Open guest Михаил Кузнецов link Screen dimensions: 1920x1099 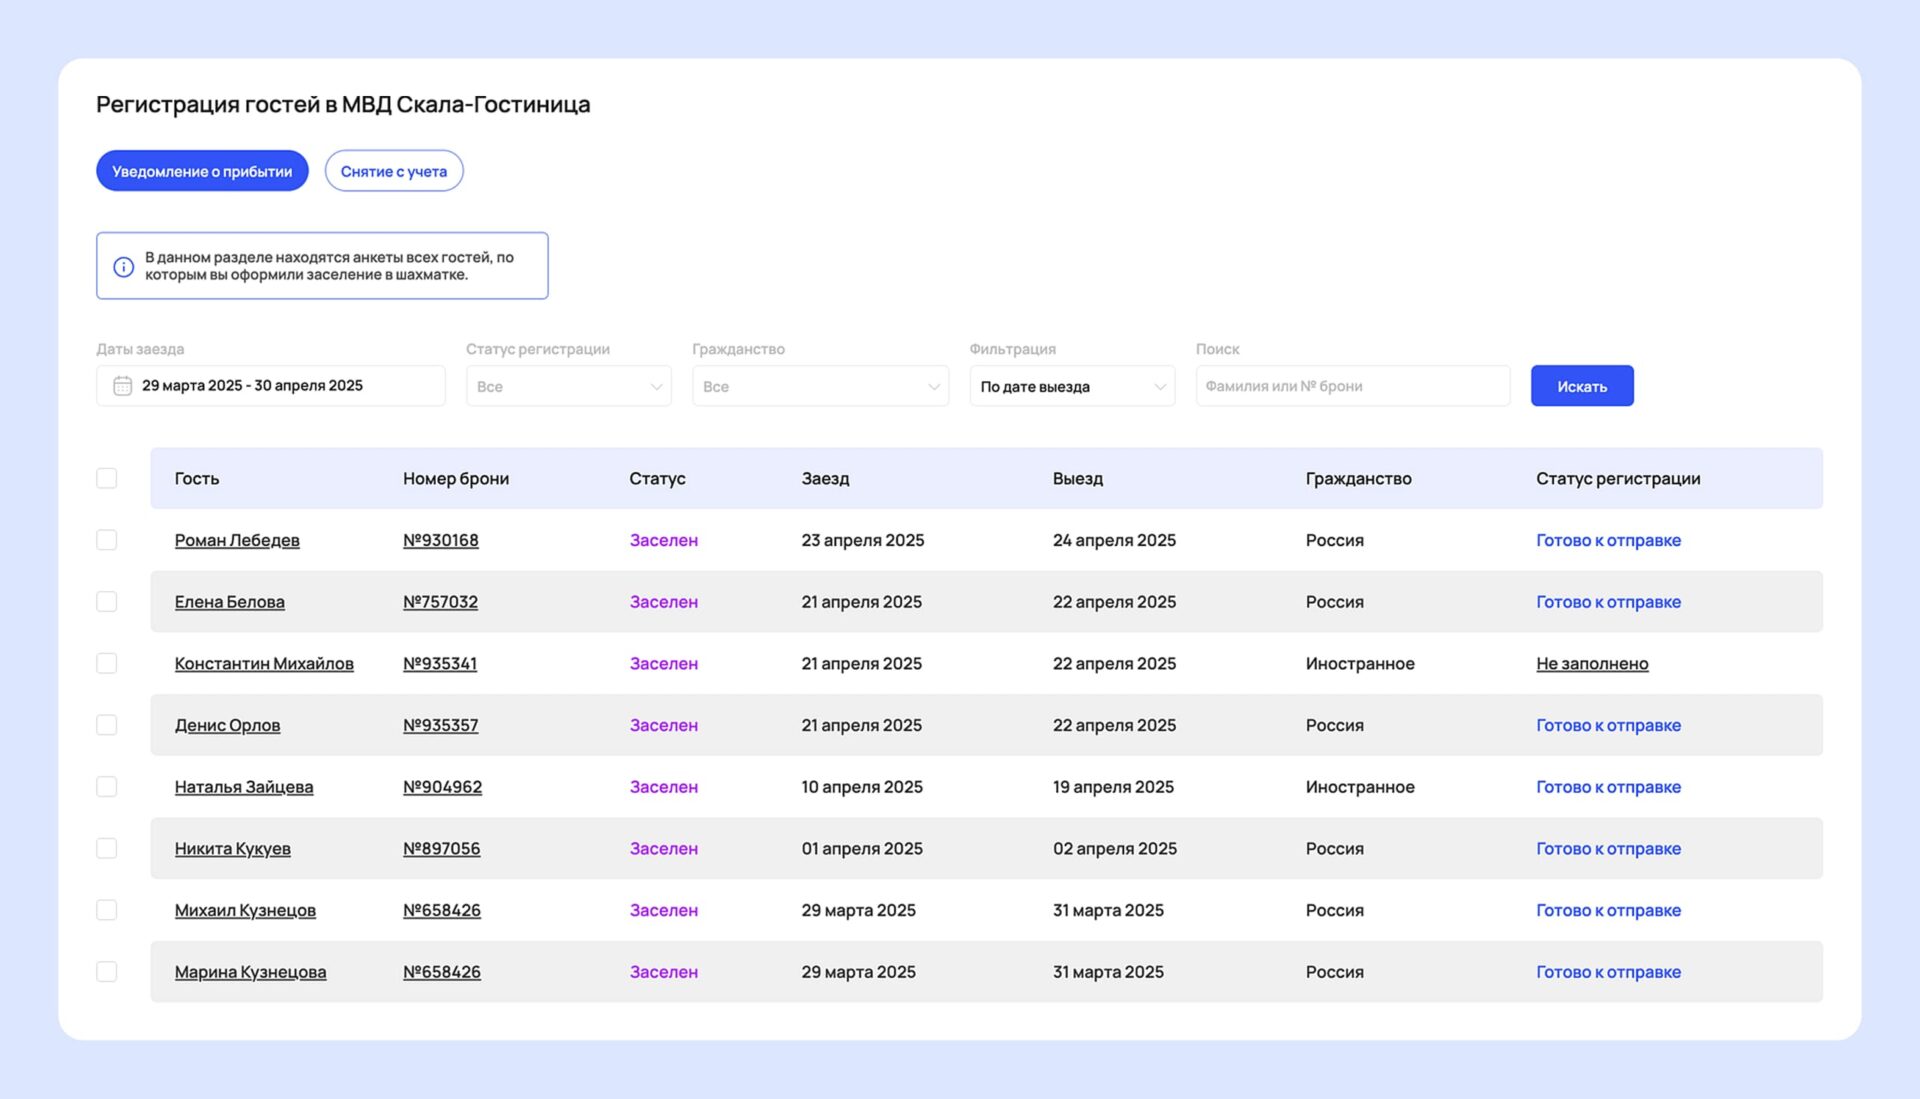[245, 911]
